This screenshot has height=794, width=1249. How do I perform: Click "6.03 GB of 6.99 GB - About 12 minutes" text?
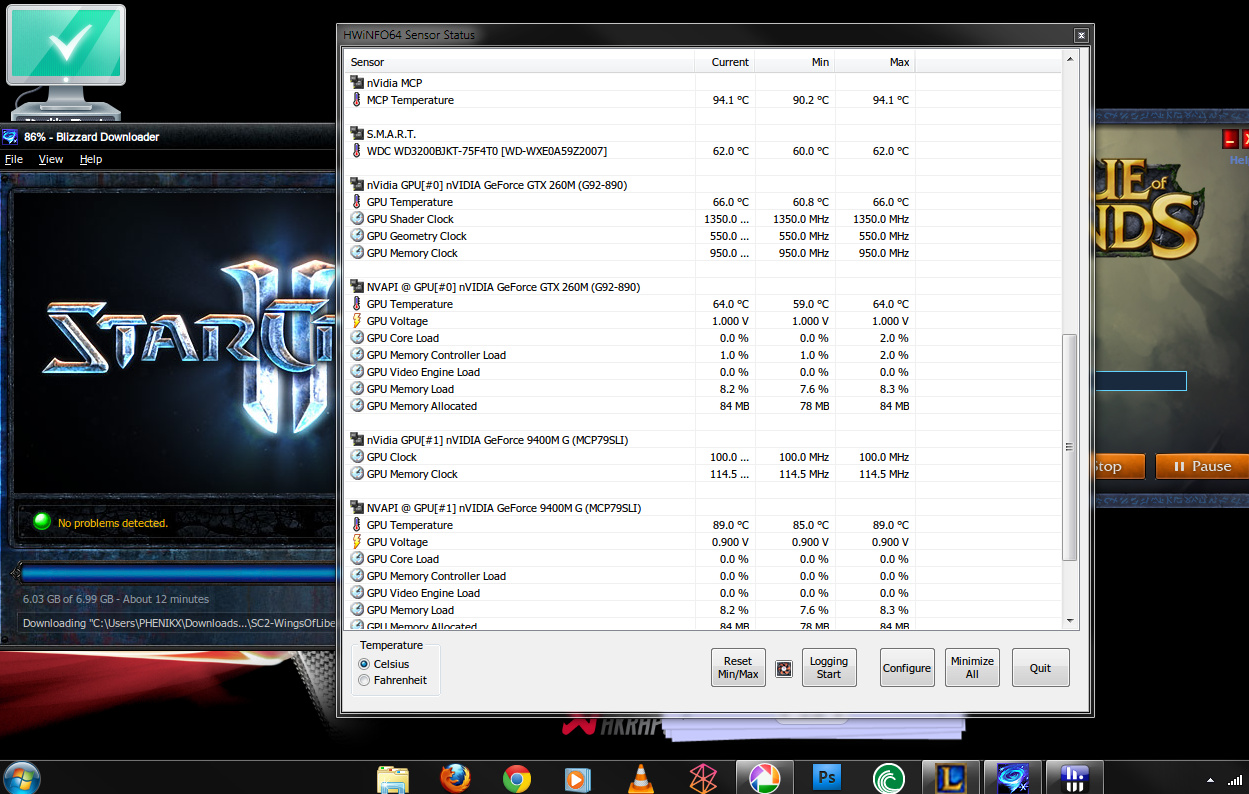(x=116, y=599)
